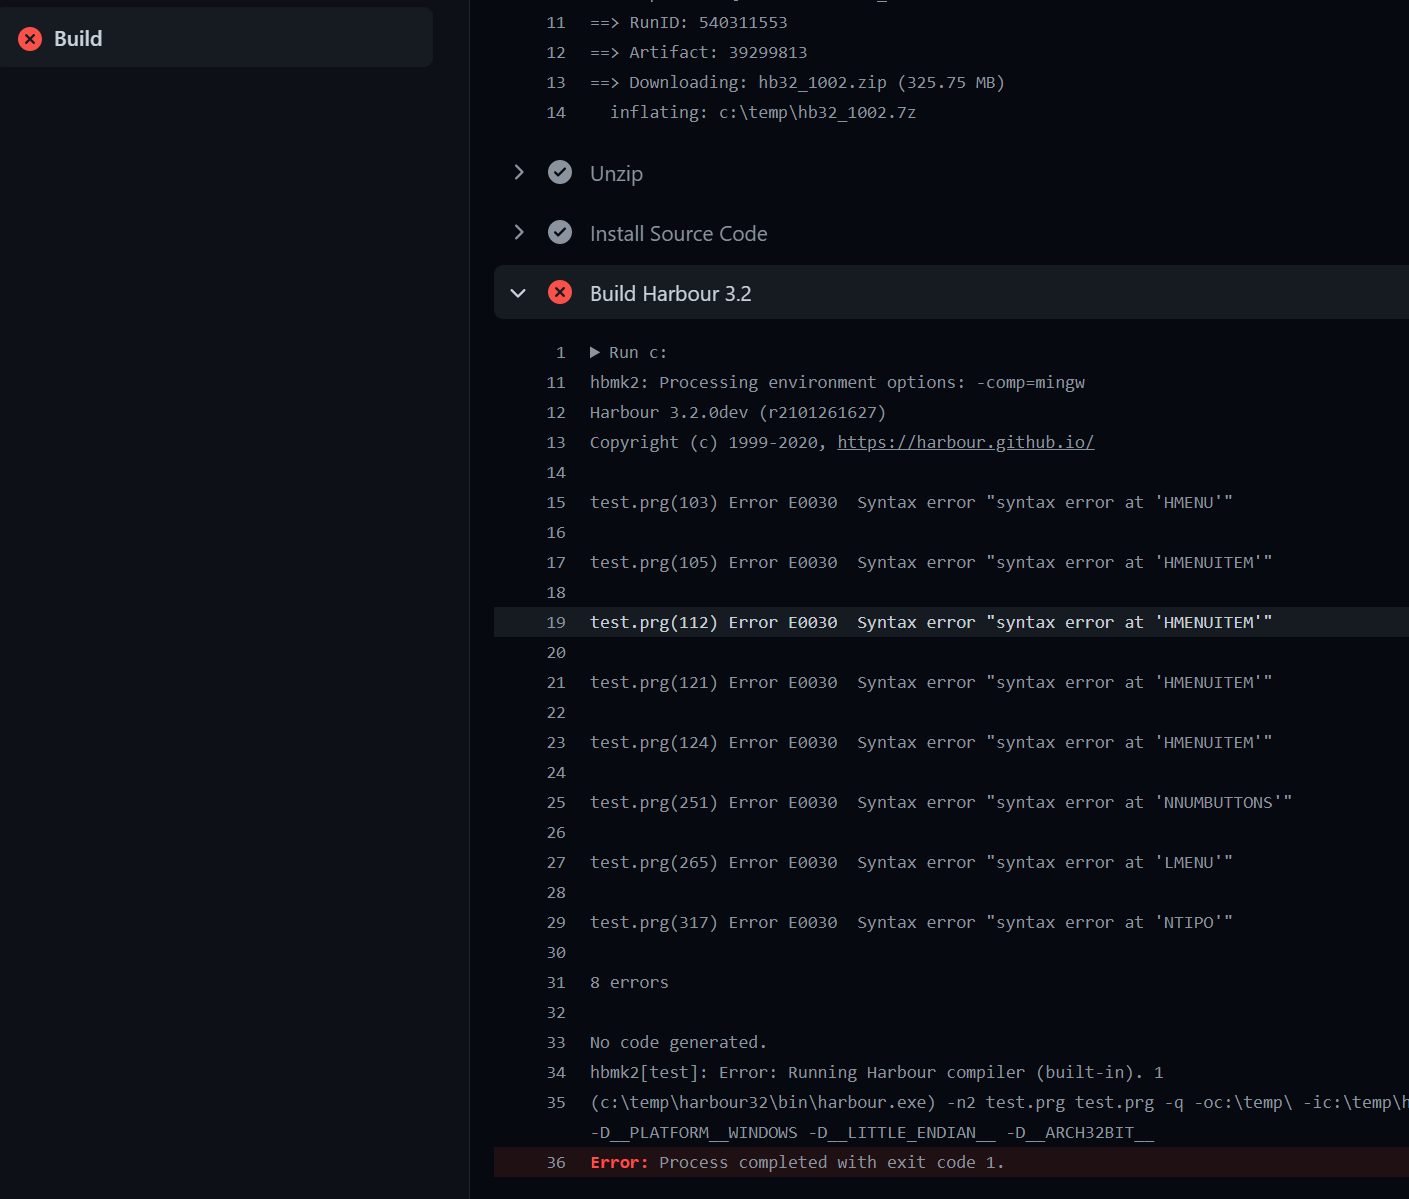Screen dimensions: 1409x1199
Task: Expand the Install Source Code step chevron
Action: click(518, 233)
